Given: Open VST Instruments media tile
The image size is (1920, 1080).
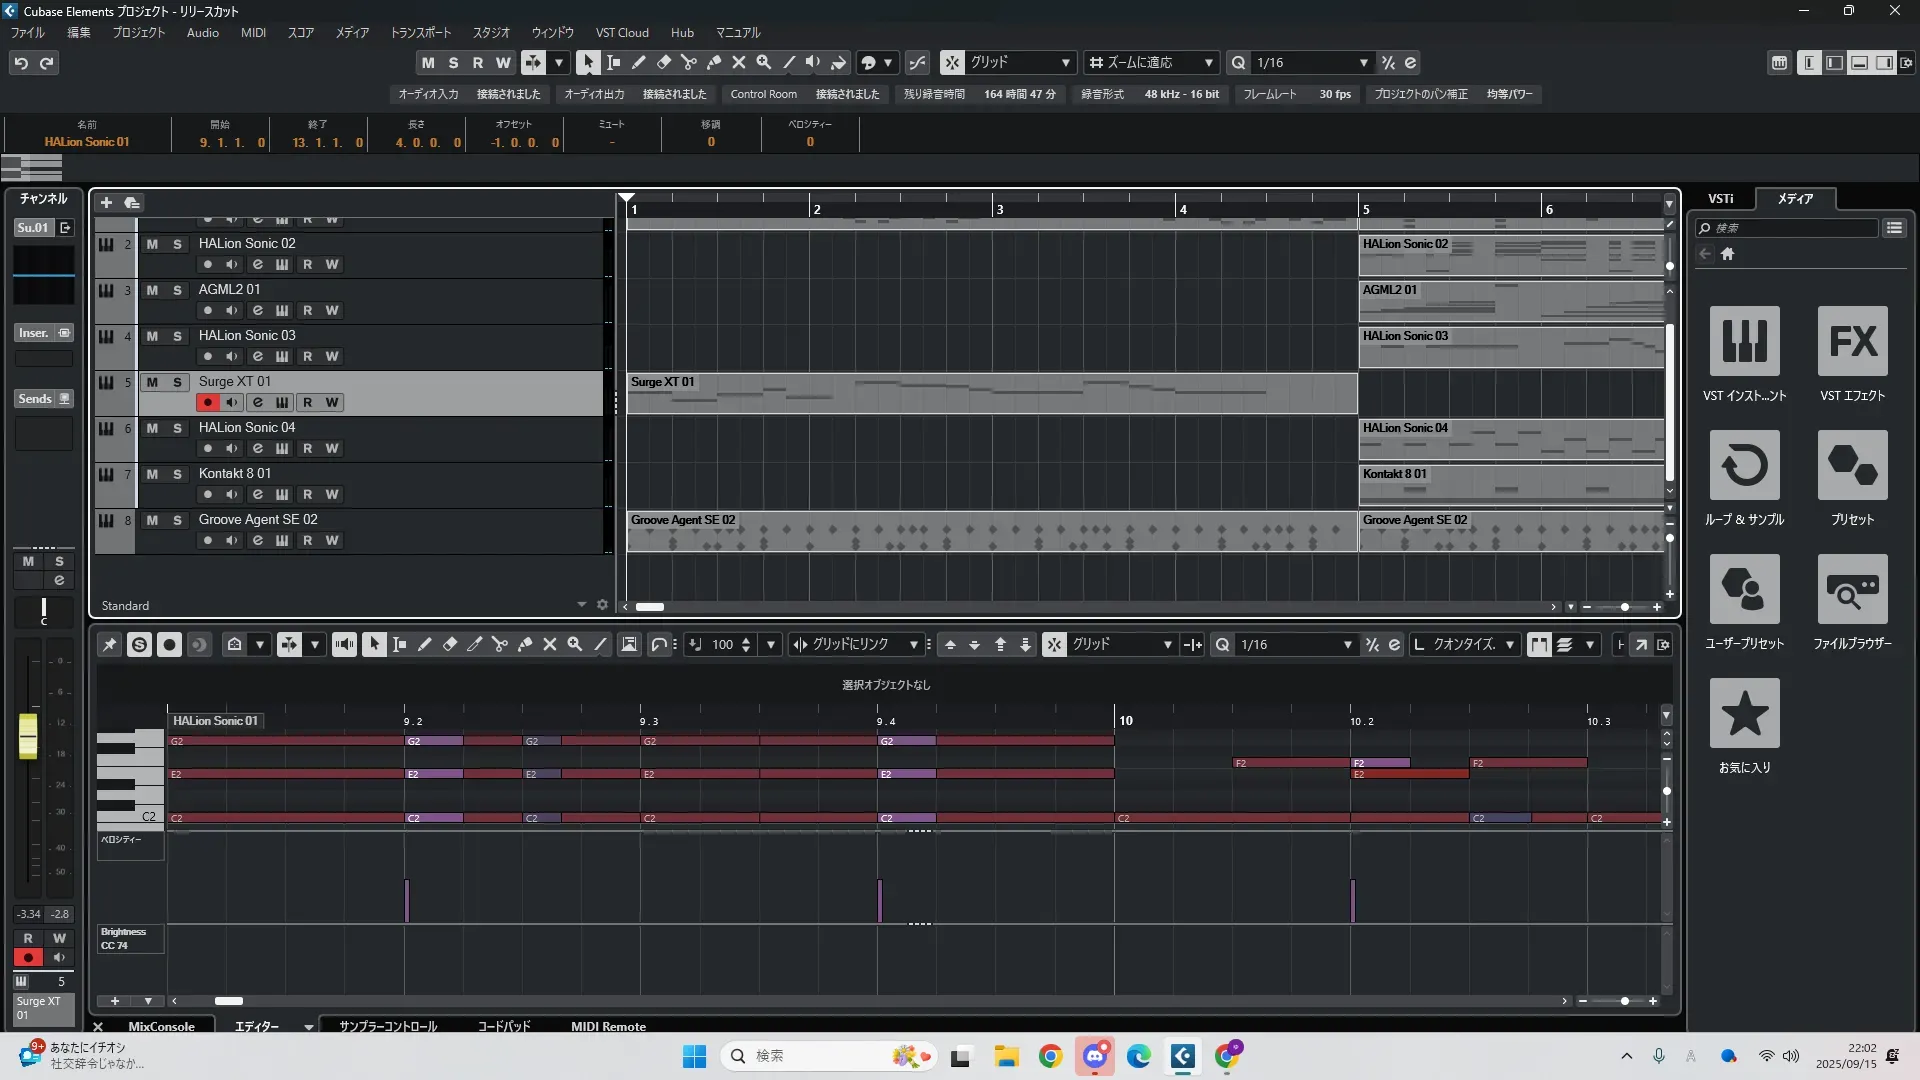Looking at the screenshot, I should pyautogui.click(x=1744, y=341).
